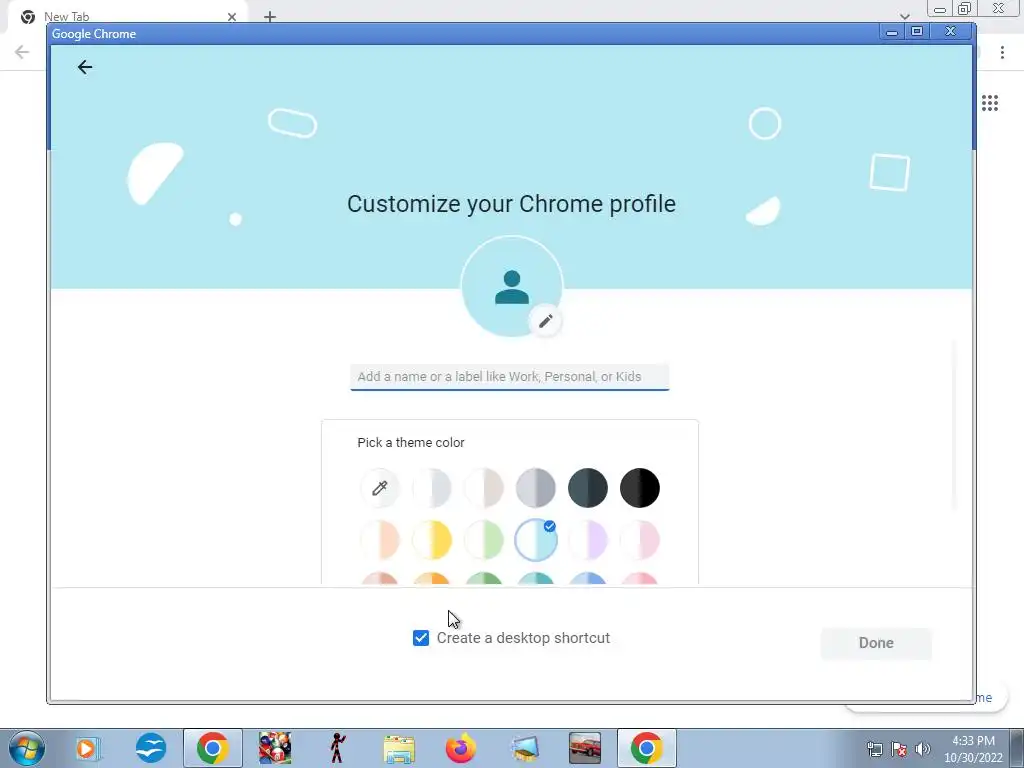Open a new tab with plus button
The height and width of the screenshot is (768, 1024).
pos(270,17)
